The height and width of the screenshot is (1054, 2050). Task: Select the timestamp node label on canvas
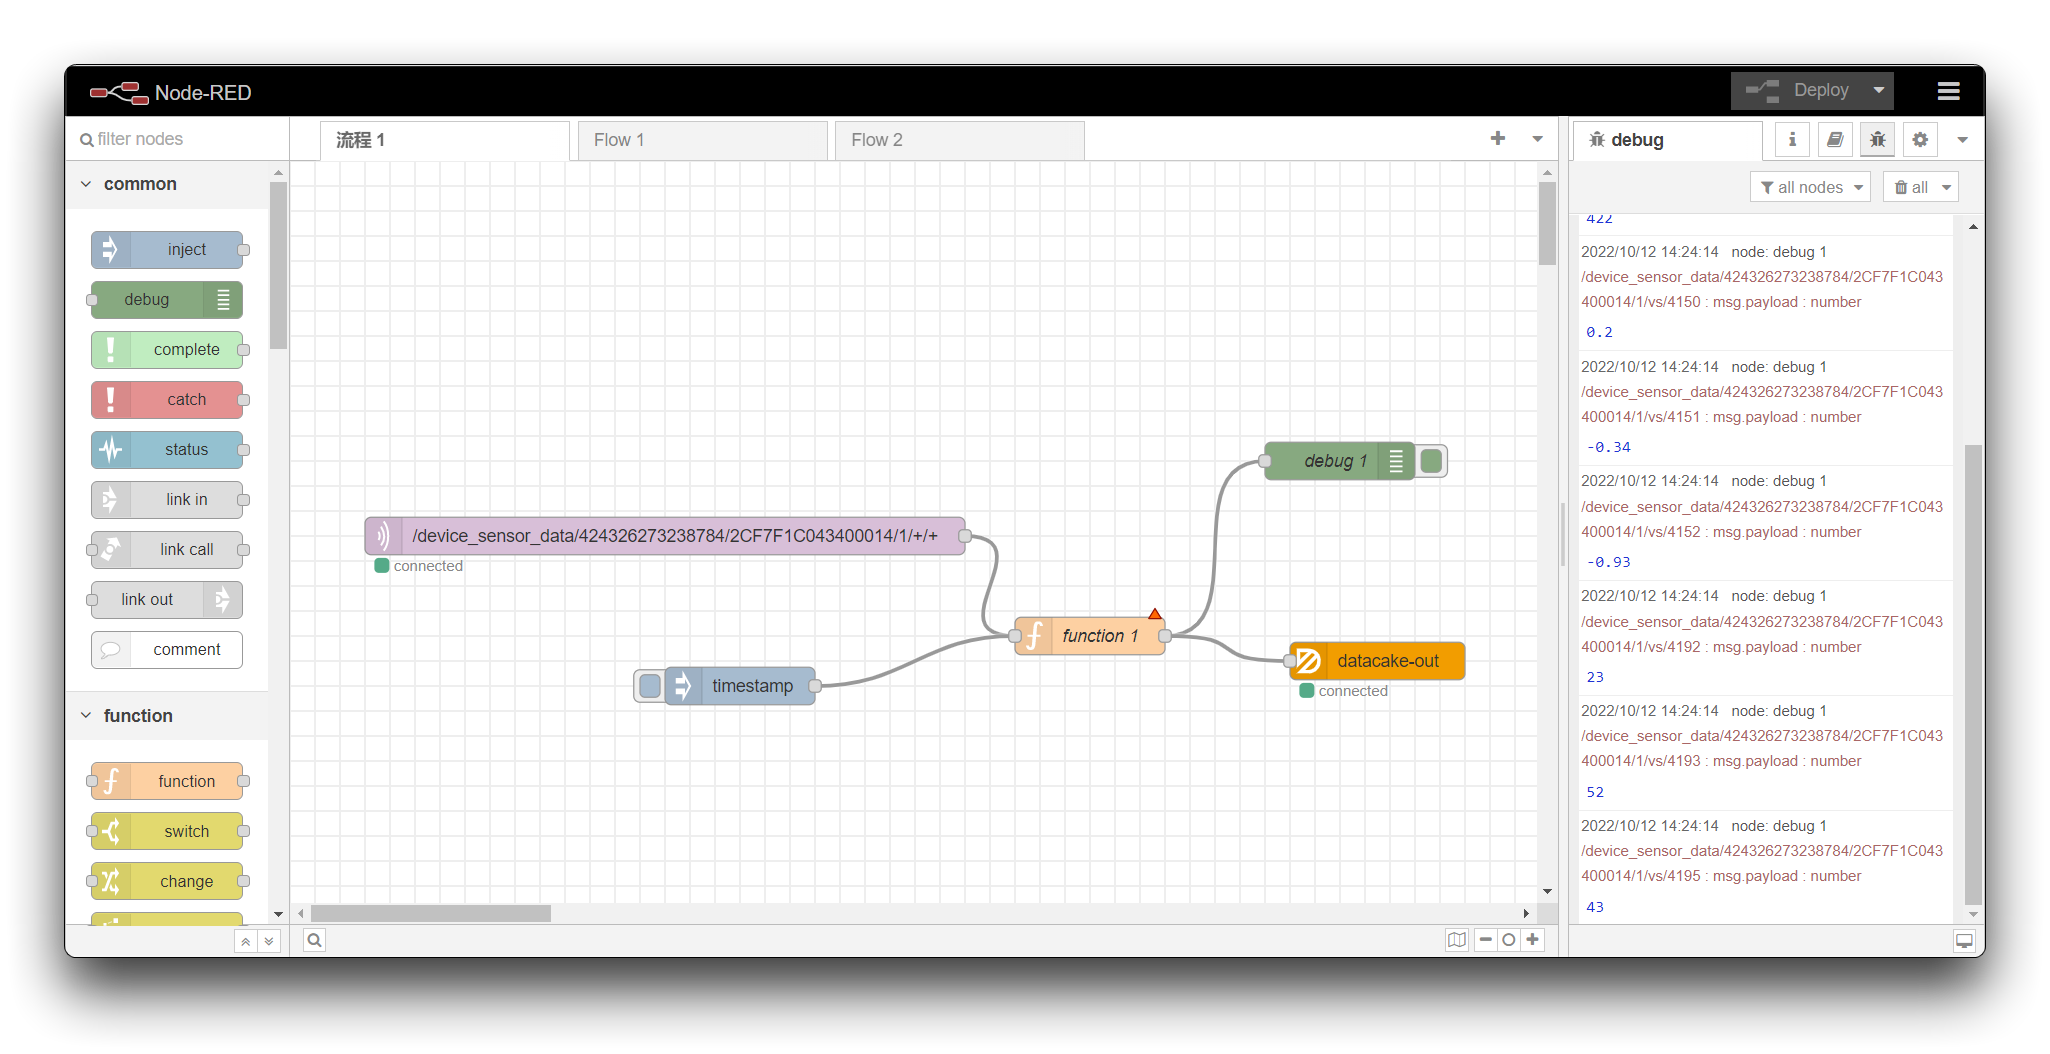click(752, 686)
